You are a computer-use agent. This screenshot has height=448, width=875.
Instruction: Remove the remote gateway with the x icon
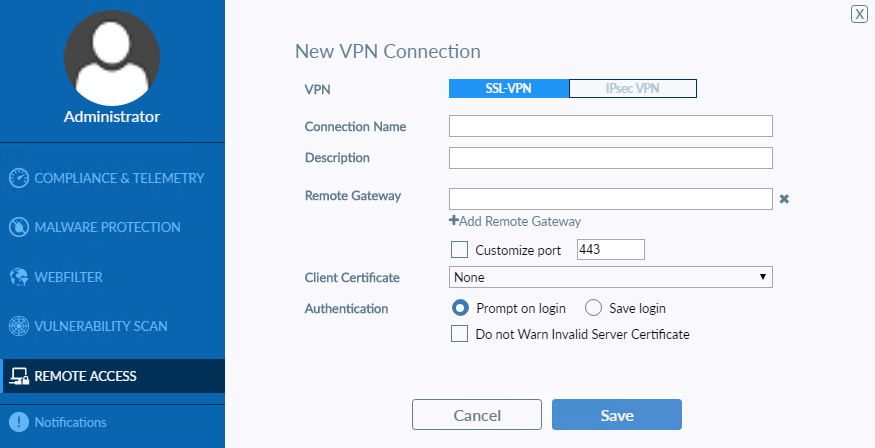tap(785, 199)
